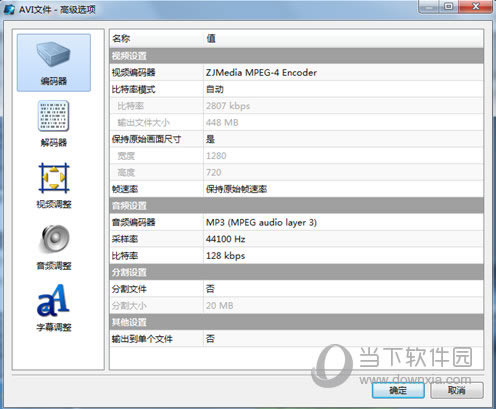This screenshot has height=409, width=496.
Task: Click the 分割大小 row label
Action: point(129,305)
